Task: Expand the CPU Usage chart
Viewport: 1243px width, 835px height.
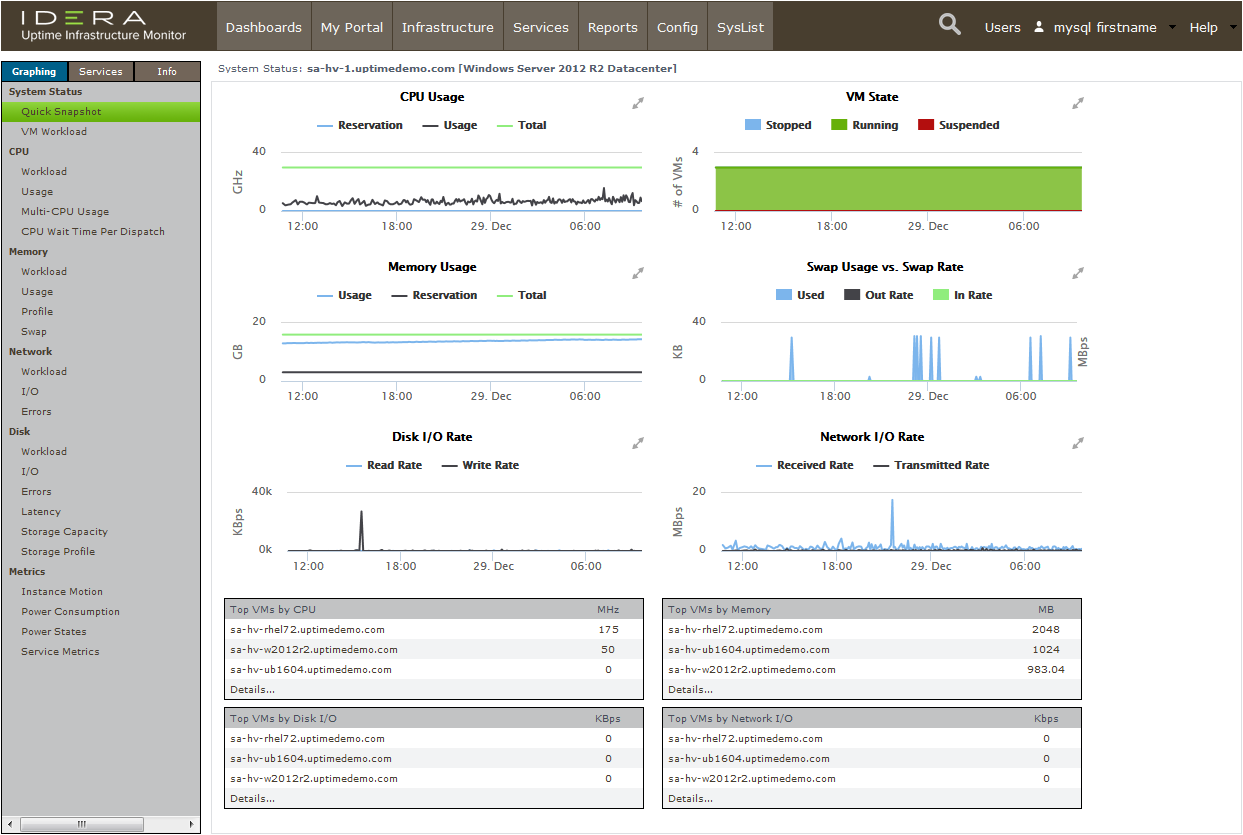Action: [638, 103]
